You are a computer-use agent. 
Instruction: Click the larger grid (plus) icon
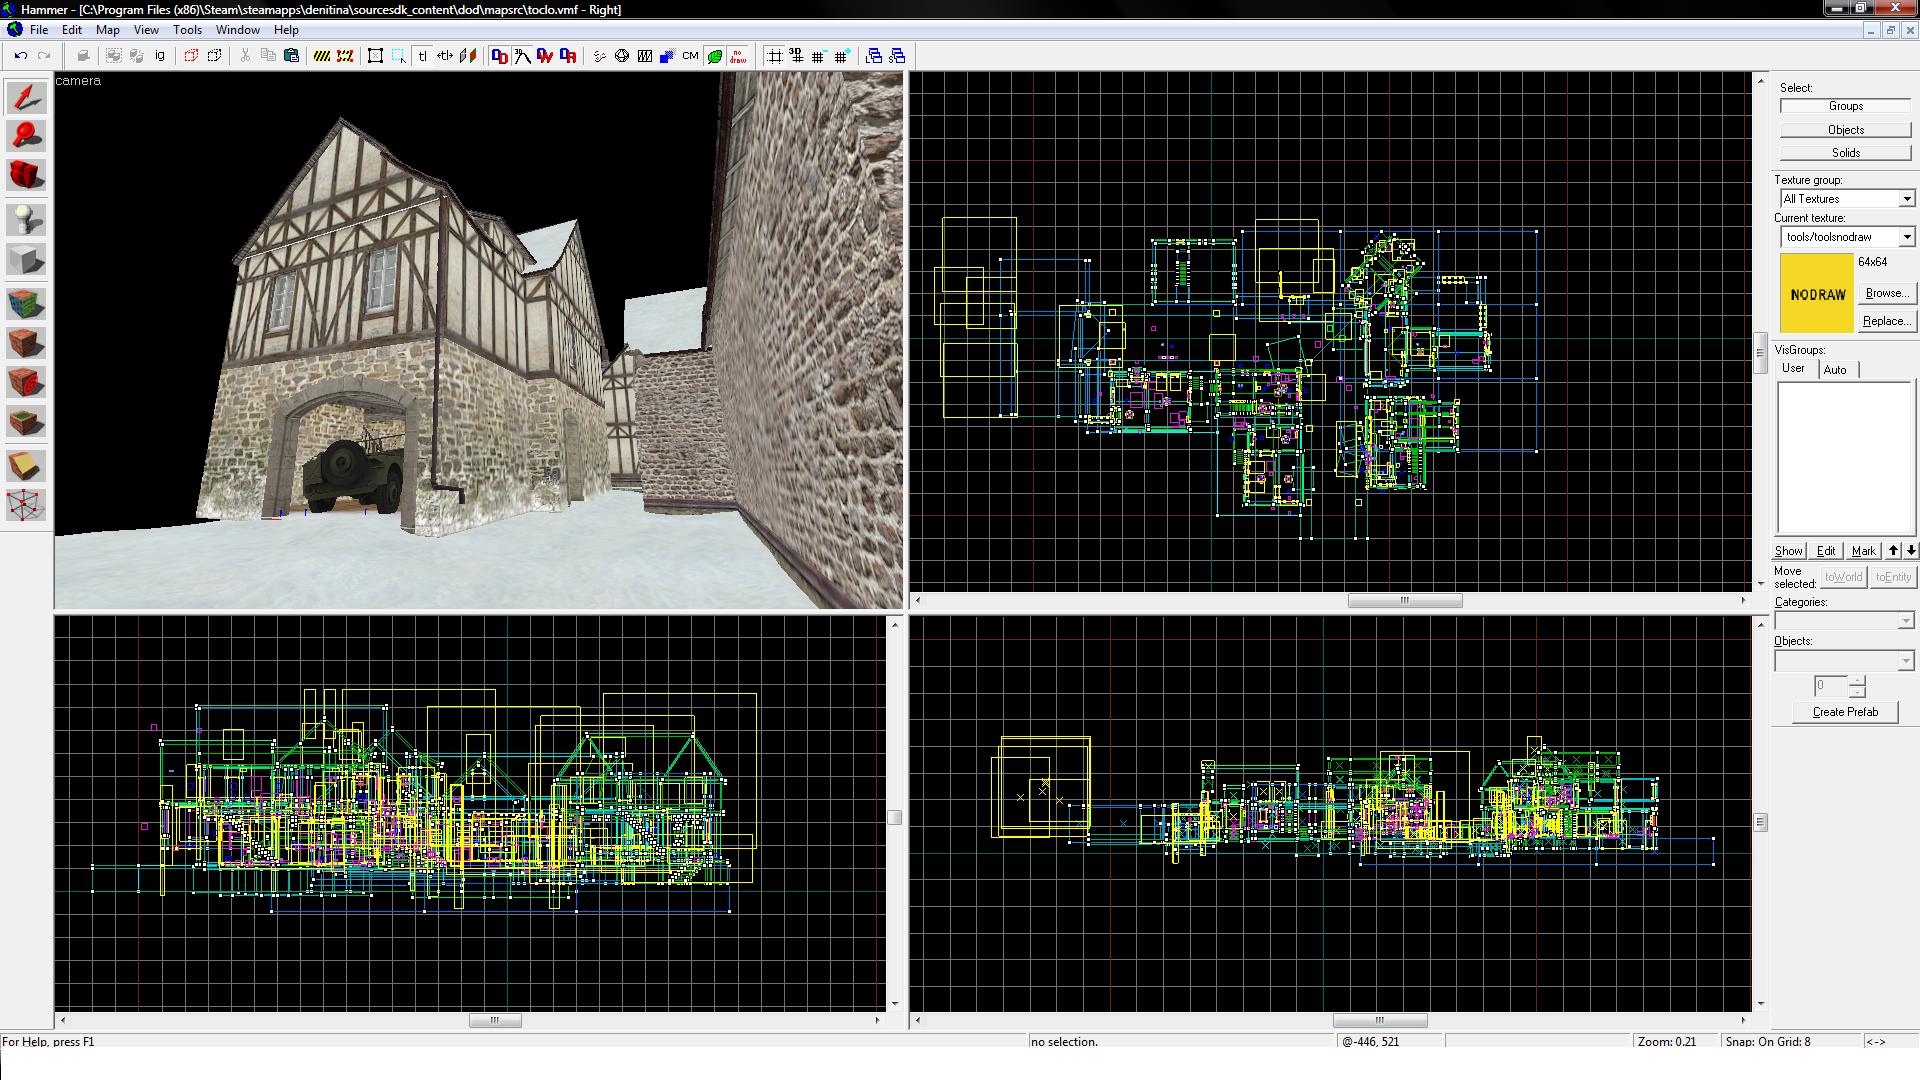tap(842, 56)
